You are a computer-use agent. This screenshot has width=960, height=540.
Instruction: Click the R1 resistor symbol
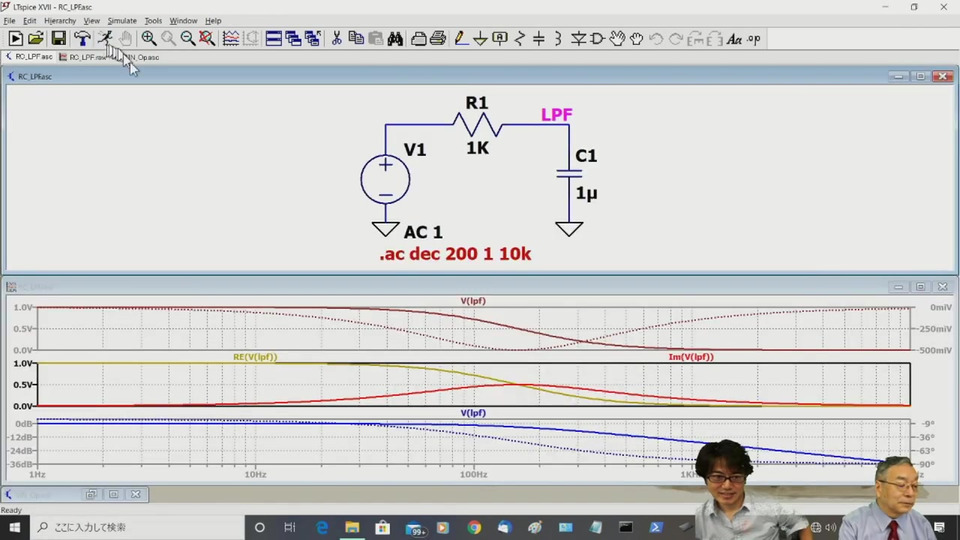[x=478, y=124]
